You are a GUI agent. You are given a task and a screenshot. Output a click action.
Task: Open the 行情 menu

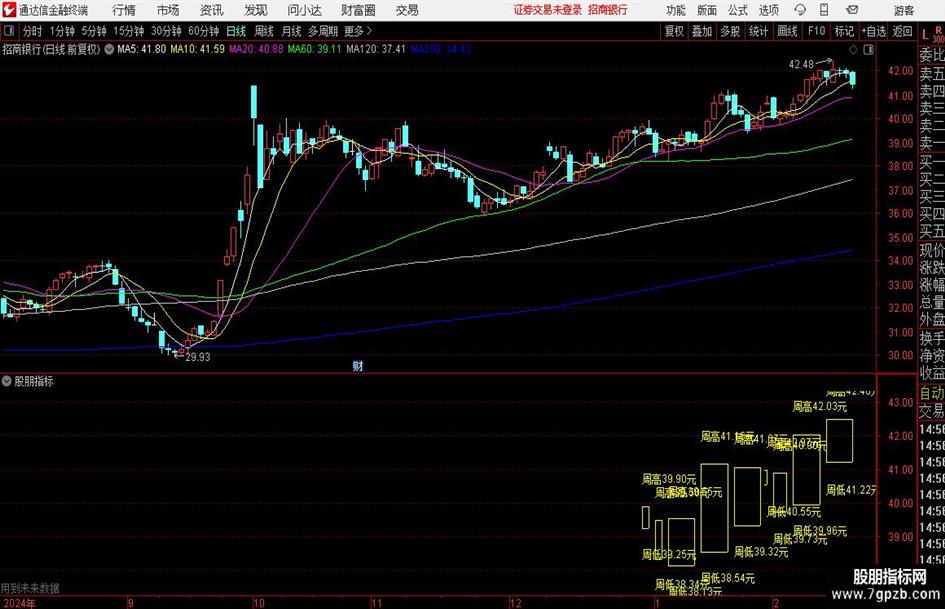click(124, 10)
